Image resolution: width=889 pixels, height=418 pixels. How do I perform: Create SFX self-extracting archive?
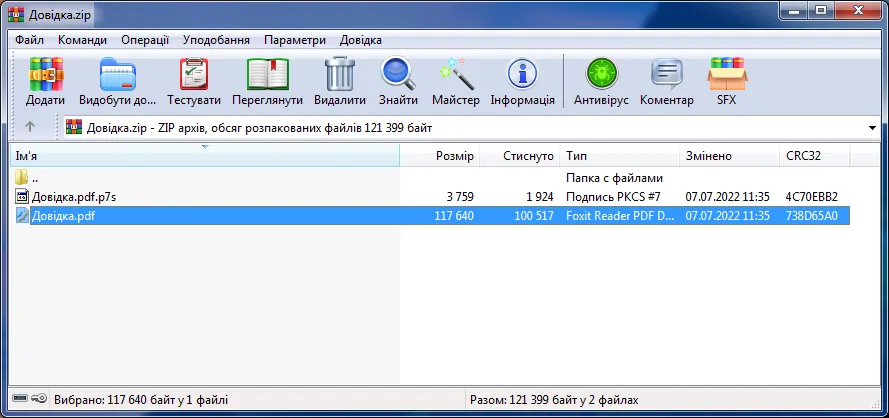point(727,74)
